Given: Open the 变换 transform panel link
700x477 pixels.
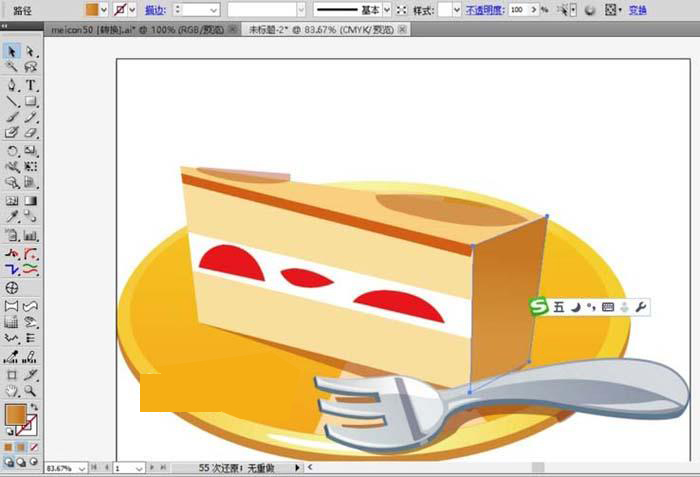Looking at the screenshot, I should point(638,10).
